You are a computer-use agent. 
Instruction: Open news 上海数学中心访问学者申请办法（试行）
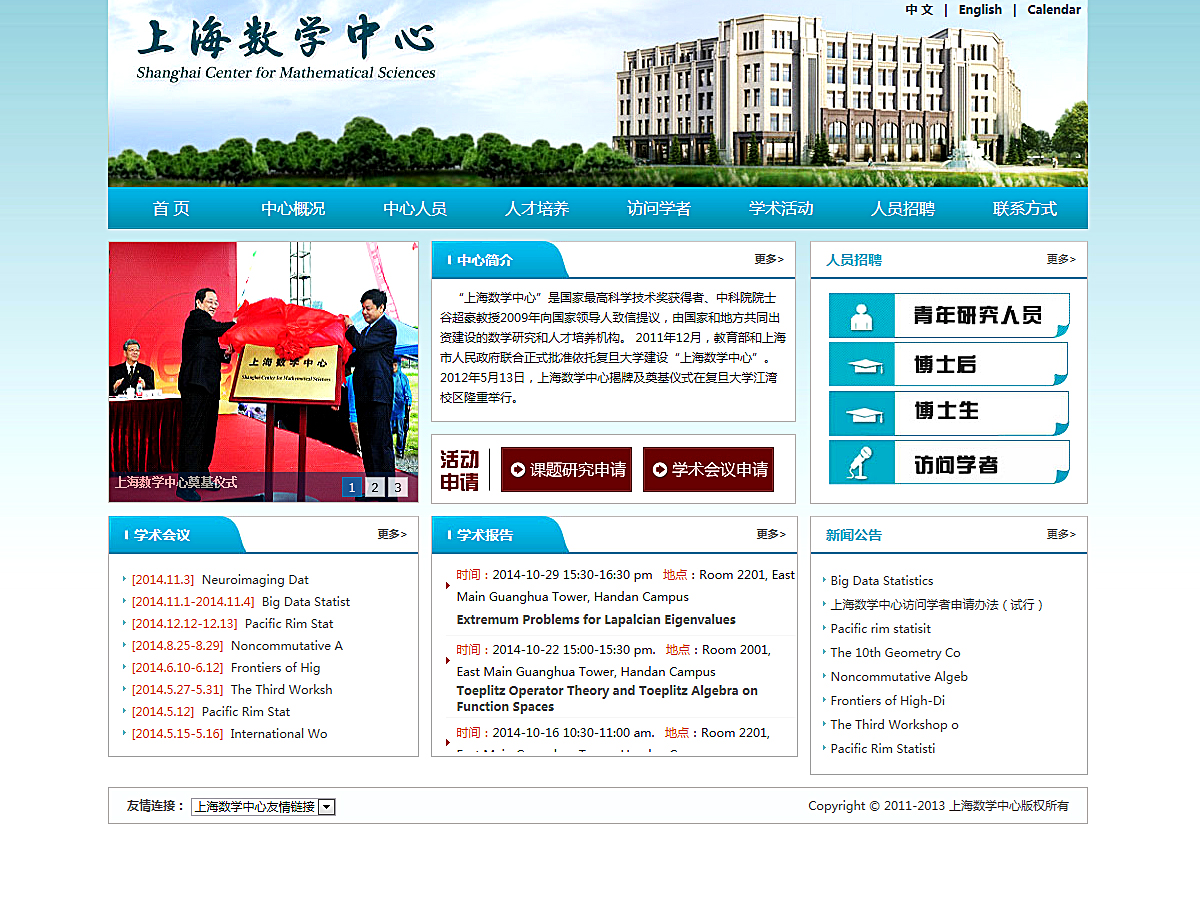point(937,604)
